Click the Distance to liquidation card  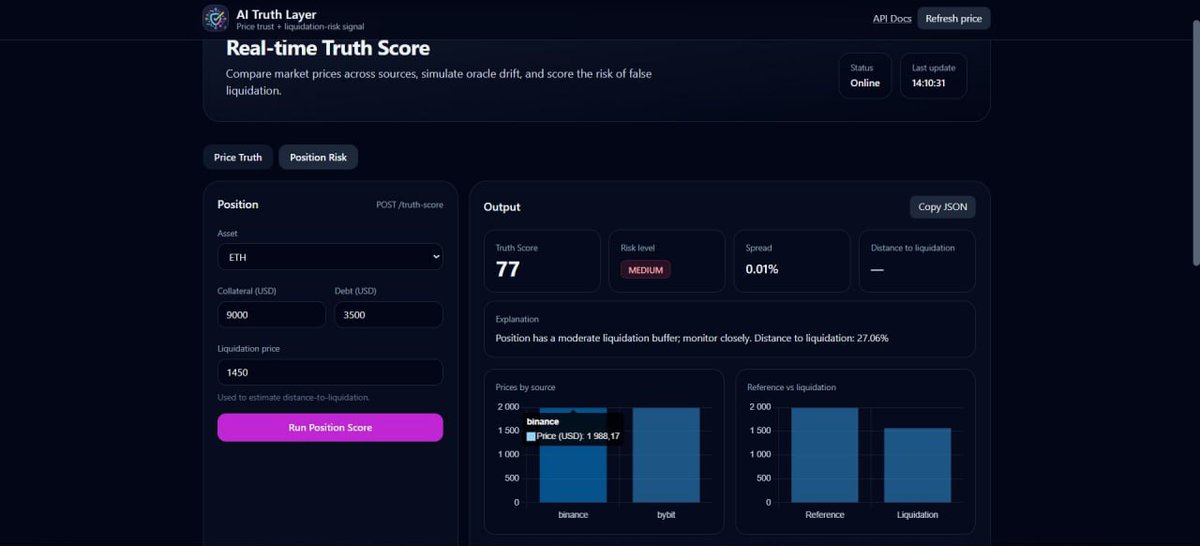coord(917,261)
